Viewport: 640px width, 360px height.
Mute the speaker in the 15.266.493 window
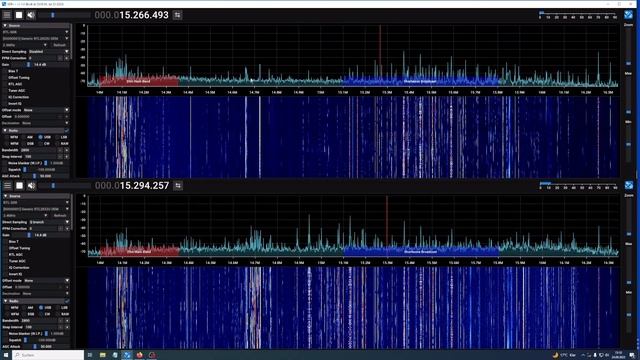[x=31, y=15]
